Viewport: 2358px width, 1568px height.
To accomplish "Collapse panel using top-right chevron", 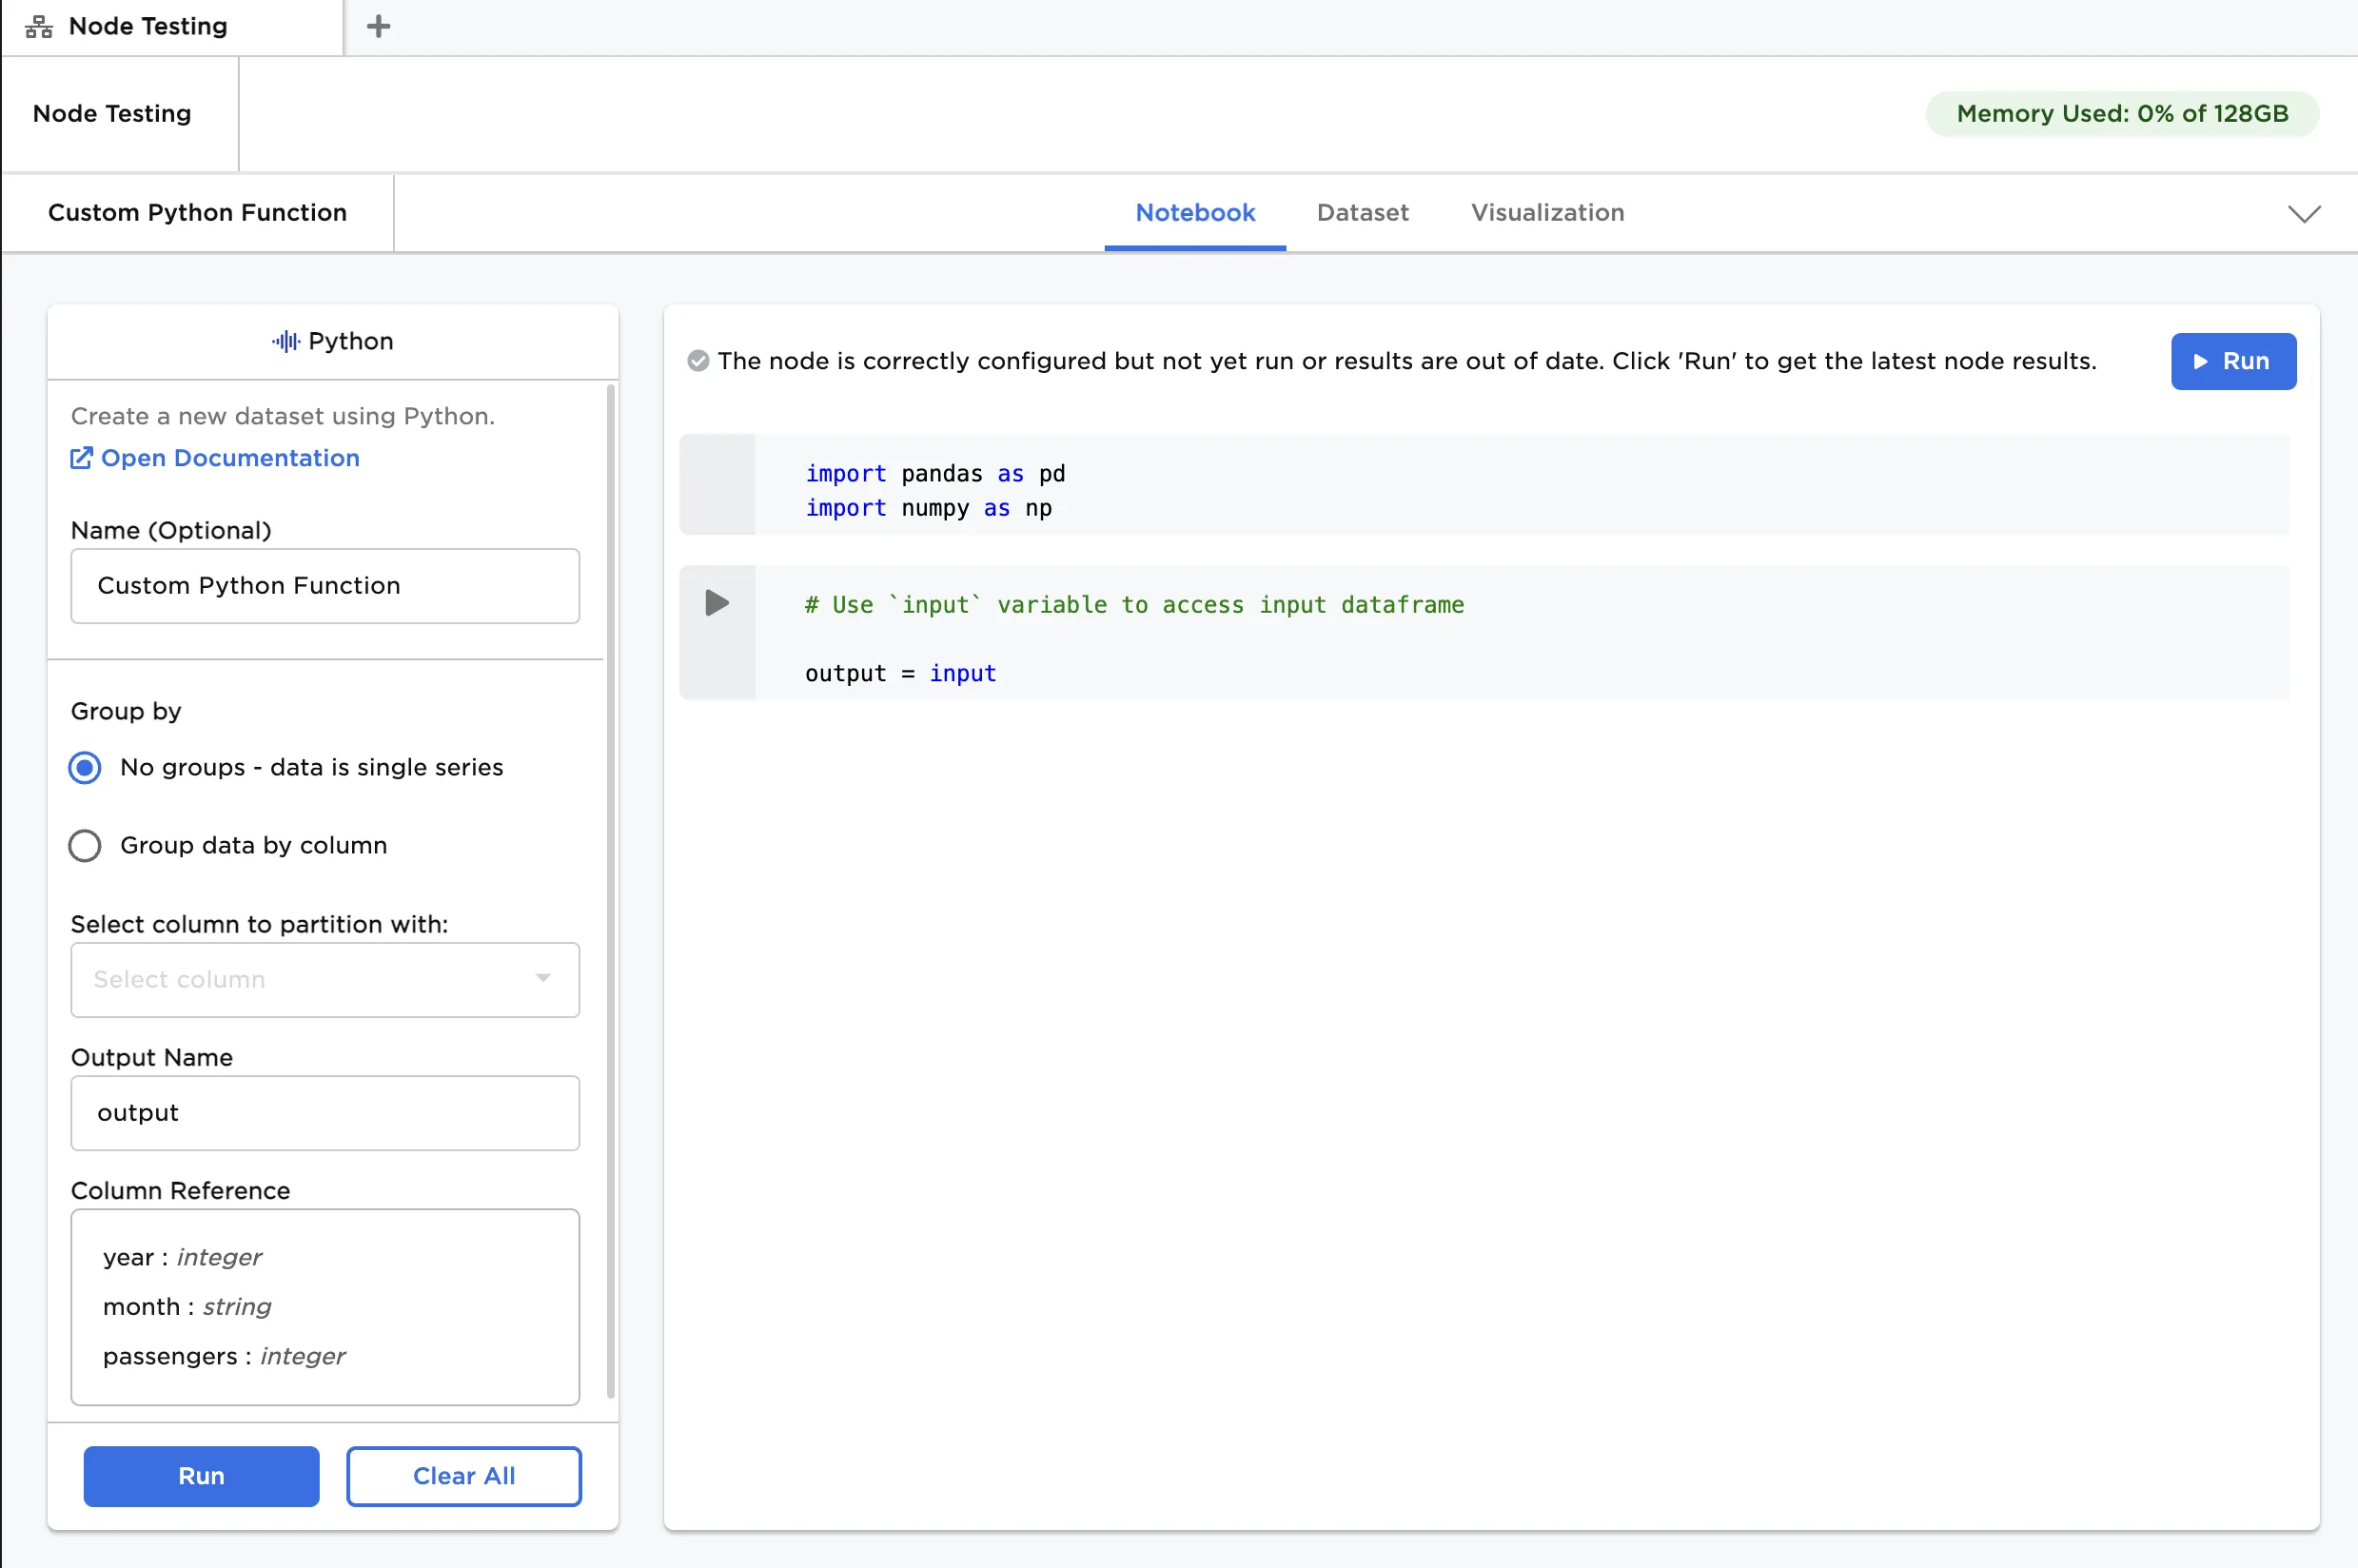I will tap(2304, 214).
